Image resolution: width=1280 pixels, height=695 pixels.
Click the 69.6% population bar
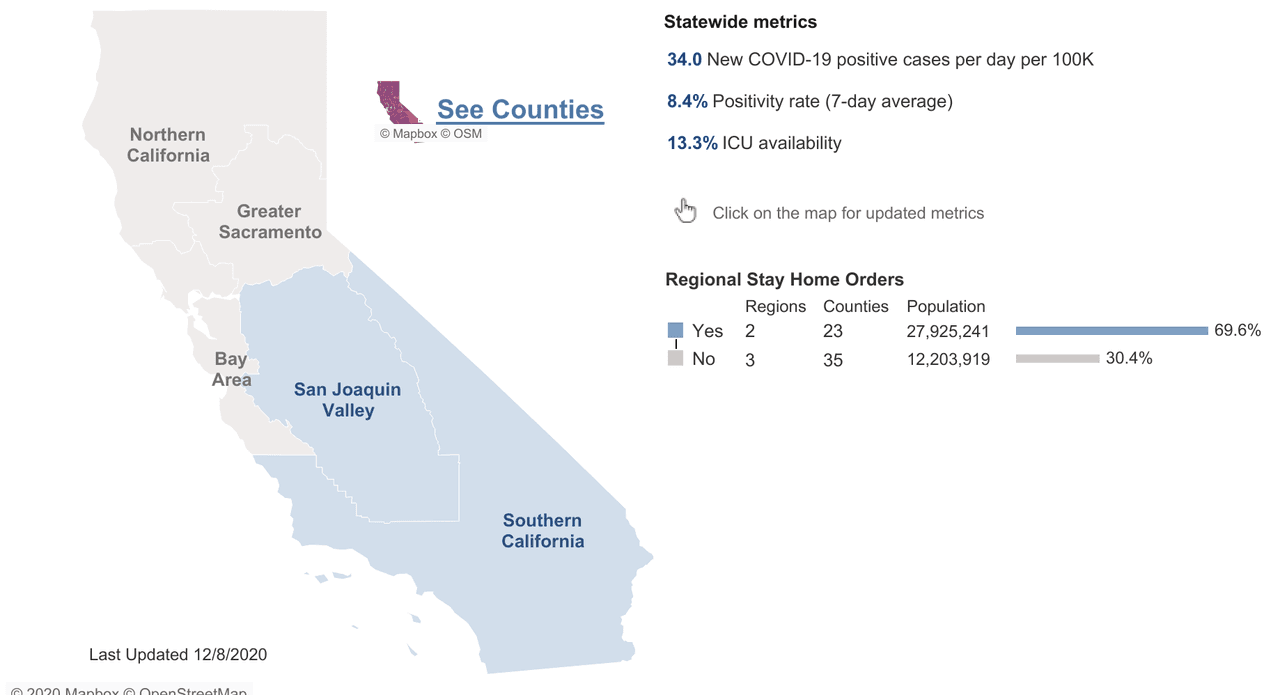tap(1111, 330)
